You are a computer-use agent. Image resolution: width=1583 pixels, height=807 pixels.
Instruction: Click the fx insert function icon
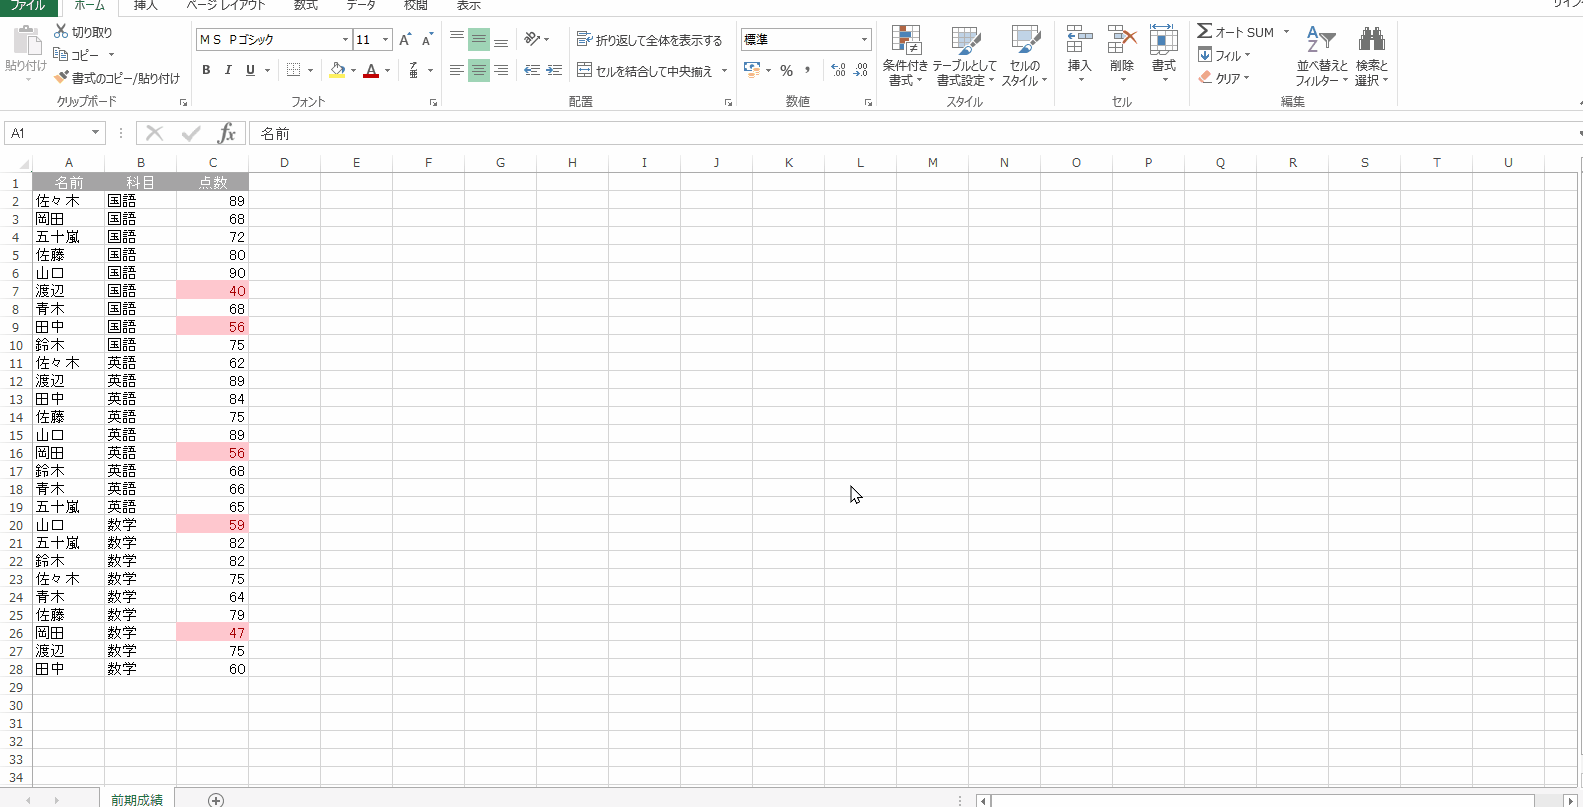click(x=227, y=133)
